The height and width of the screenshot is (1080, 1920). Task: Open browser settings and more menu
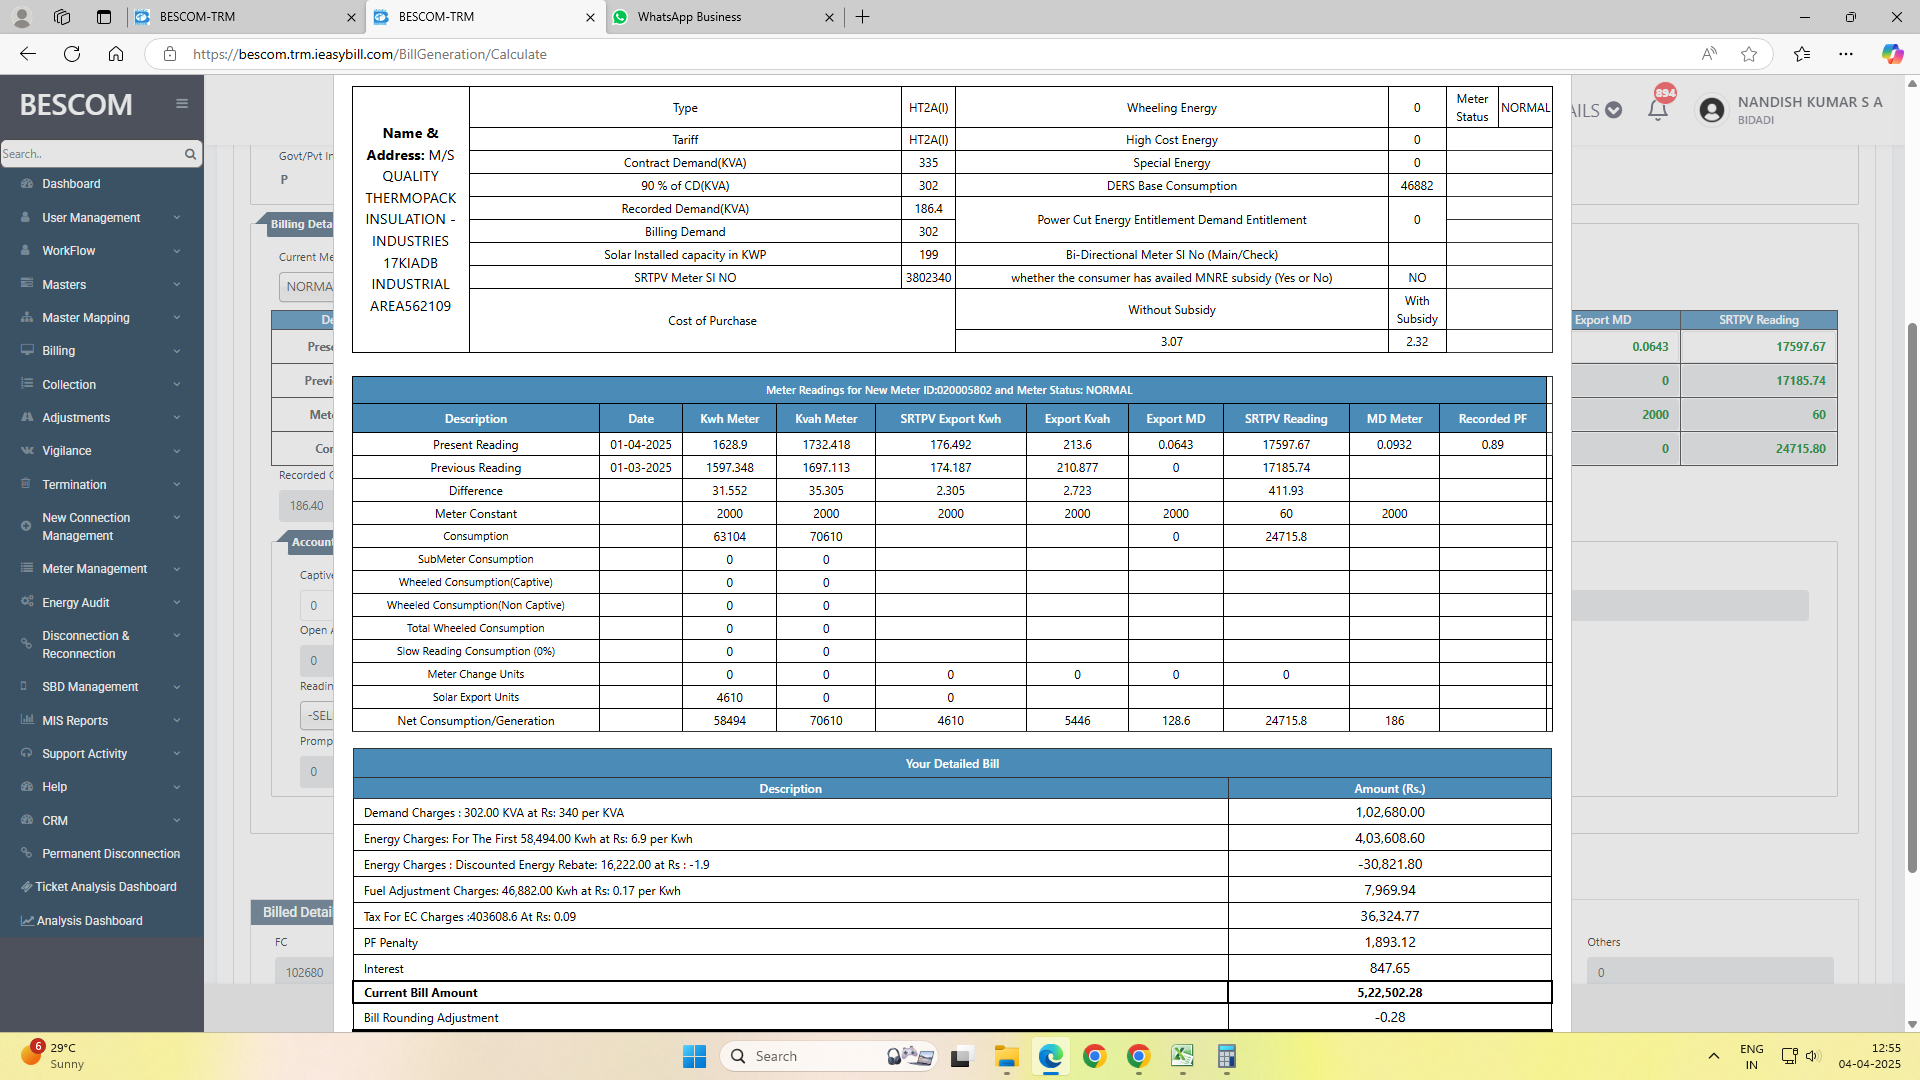pyautogui.click(x=1846, y=54)
